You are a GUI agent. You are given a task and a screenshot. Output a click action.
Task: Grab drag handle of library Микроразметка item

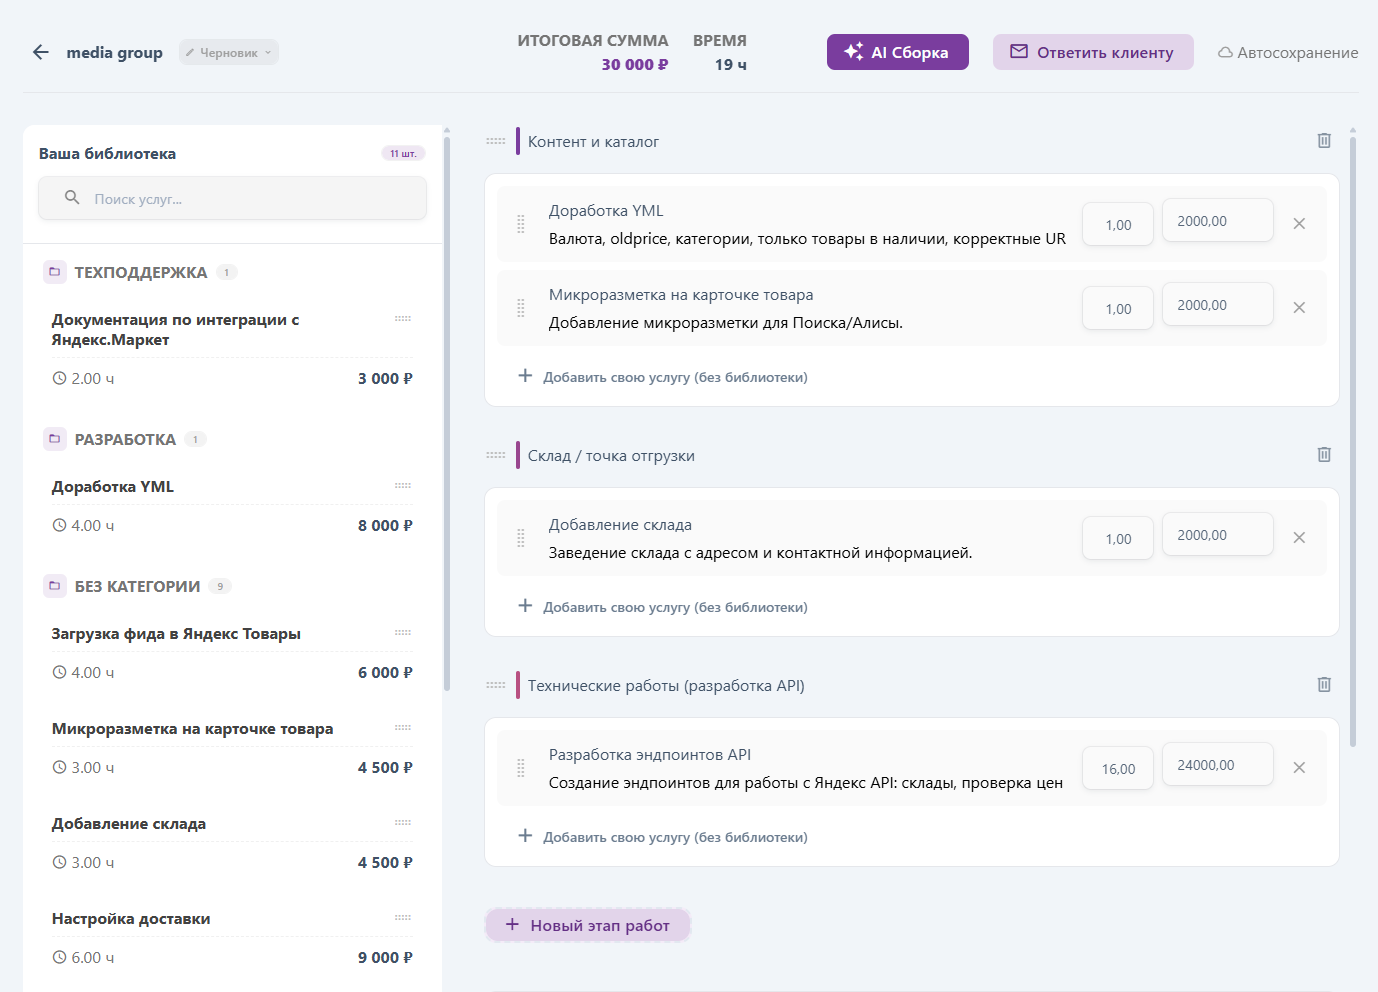[x=403, y=728]
